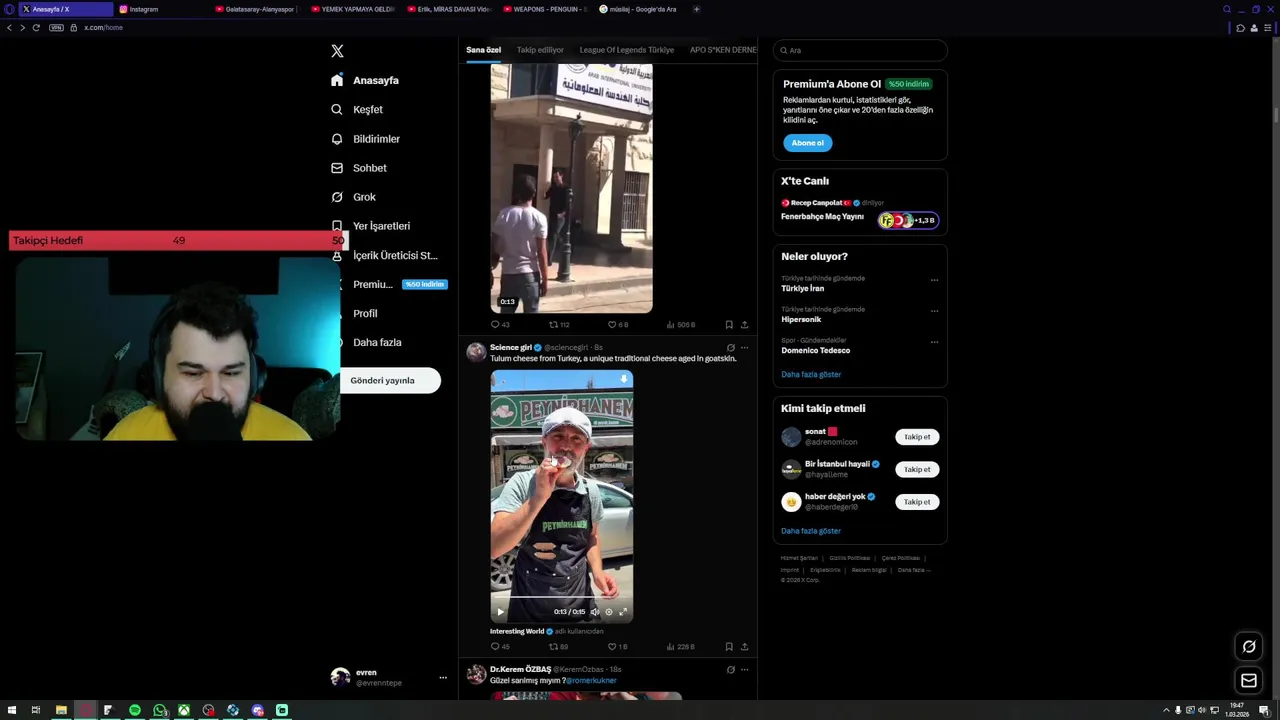Share the top post above Science girl
Screen dimensions: 1280x720
[x=744, y=325]
